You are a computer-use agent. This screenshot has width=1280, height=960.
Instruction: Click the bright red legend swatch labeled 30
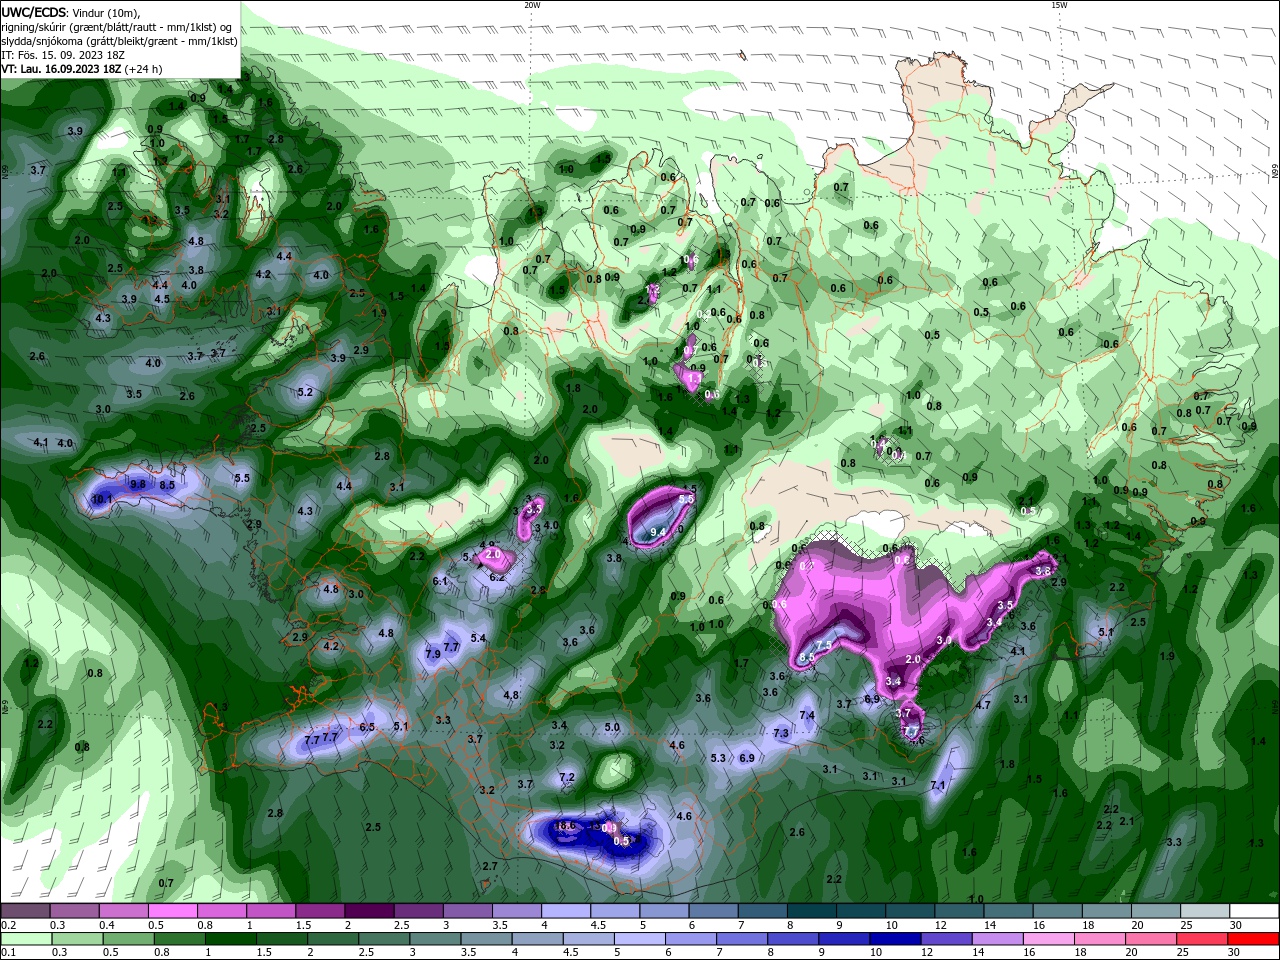(x=1255, y=938)
